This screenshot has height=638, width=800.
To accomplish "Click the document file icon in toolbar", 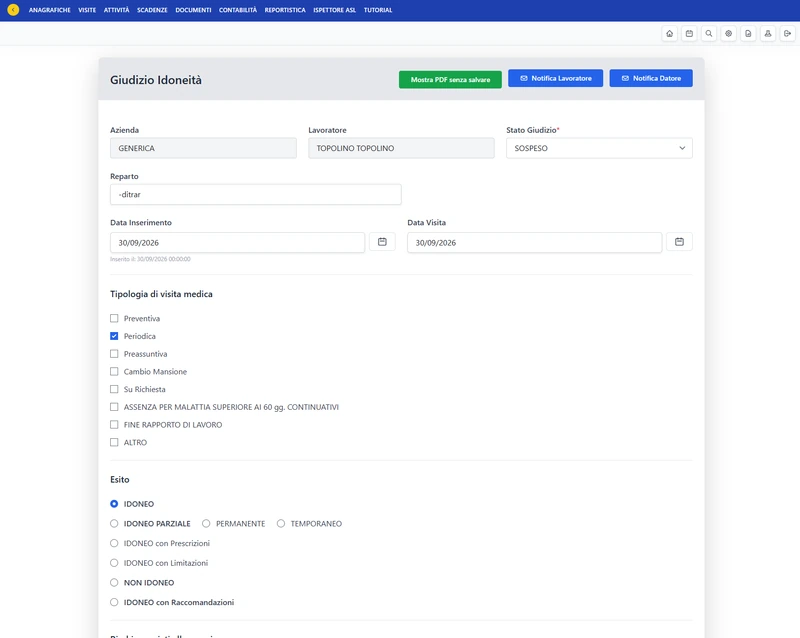I will [748, 34].
